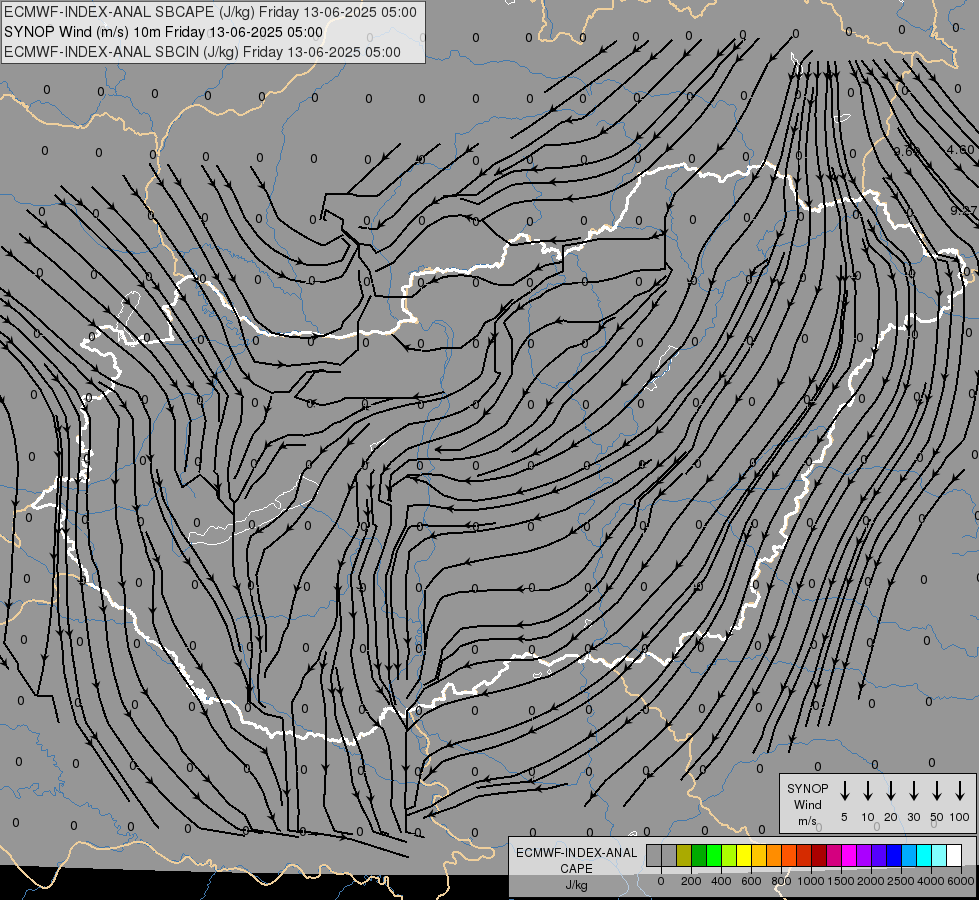Click the 'ECMWF-INDEX-ANAL' label in CAPE legend
The height and width of the screenshot is (900, 979).
click(576, 853)
